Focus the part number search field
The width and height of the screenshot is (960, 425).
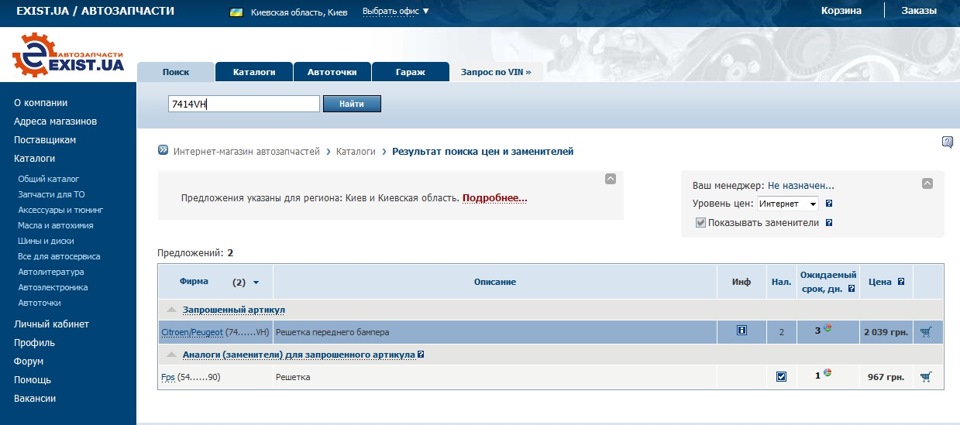coord(244,103)
